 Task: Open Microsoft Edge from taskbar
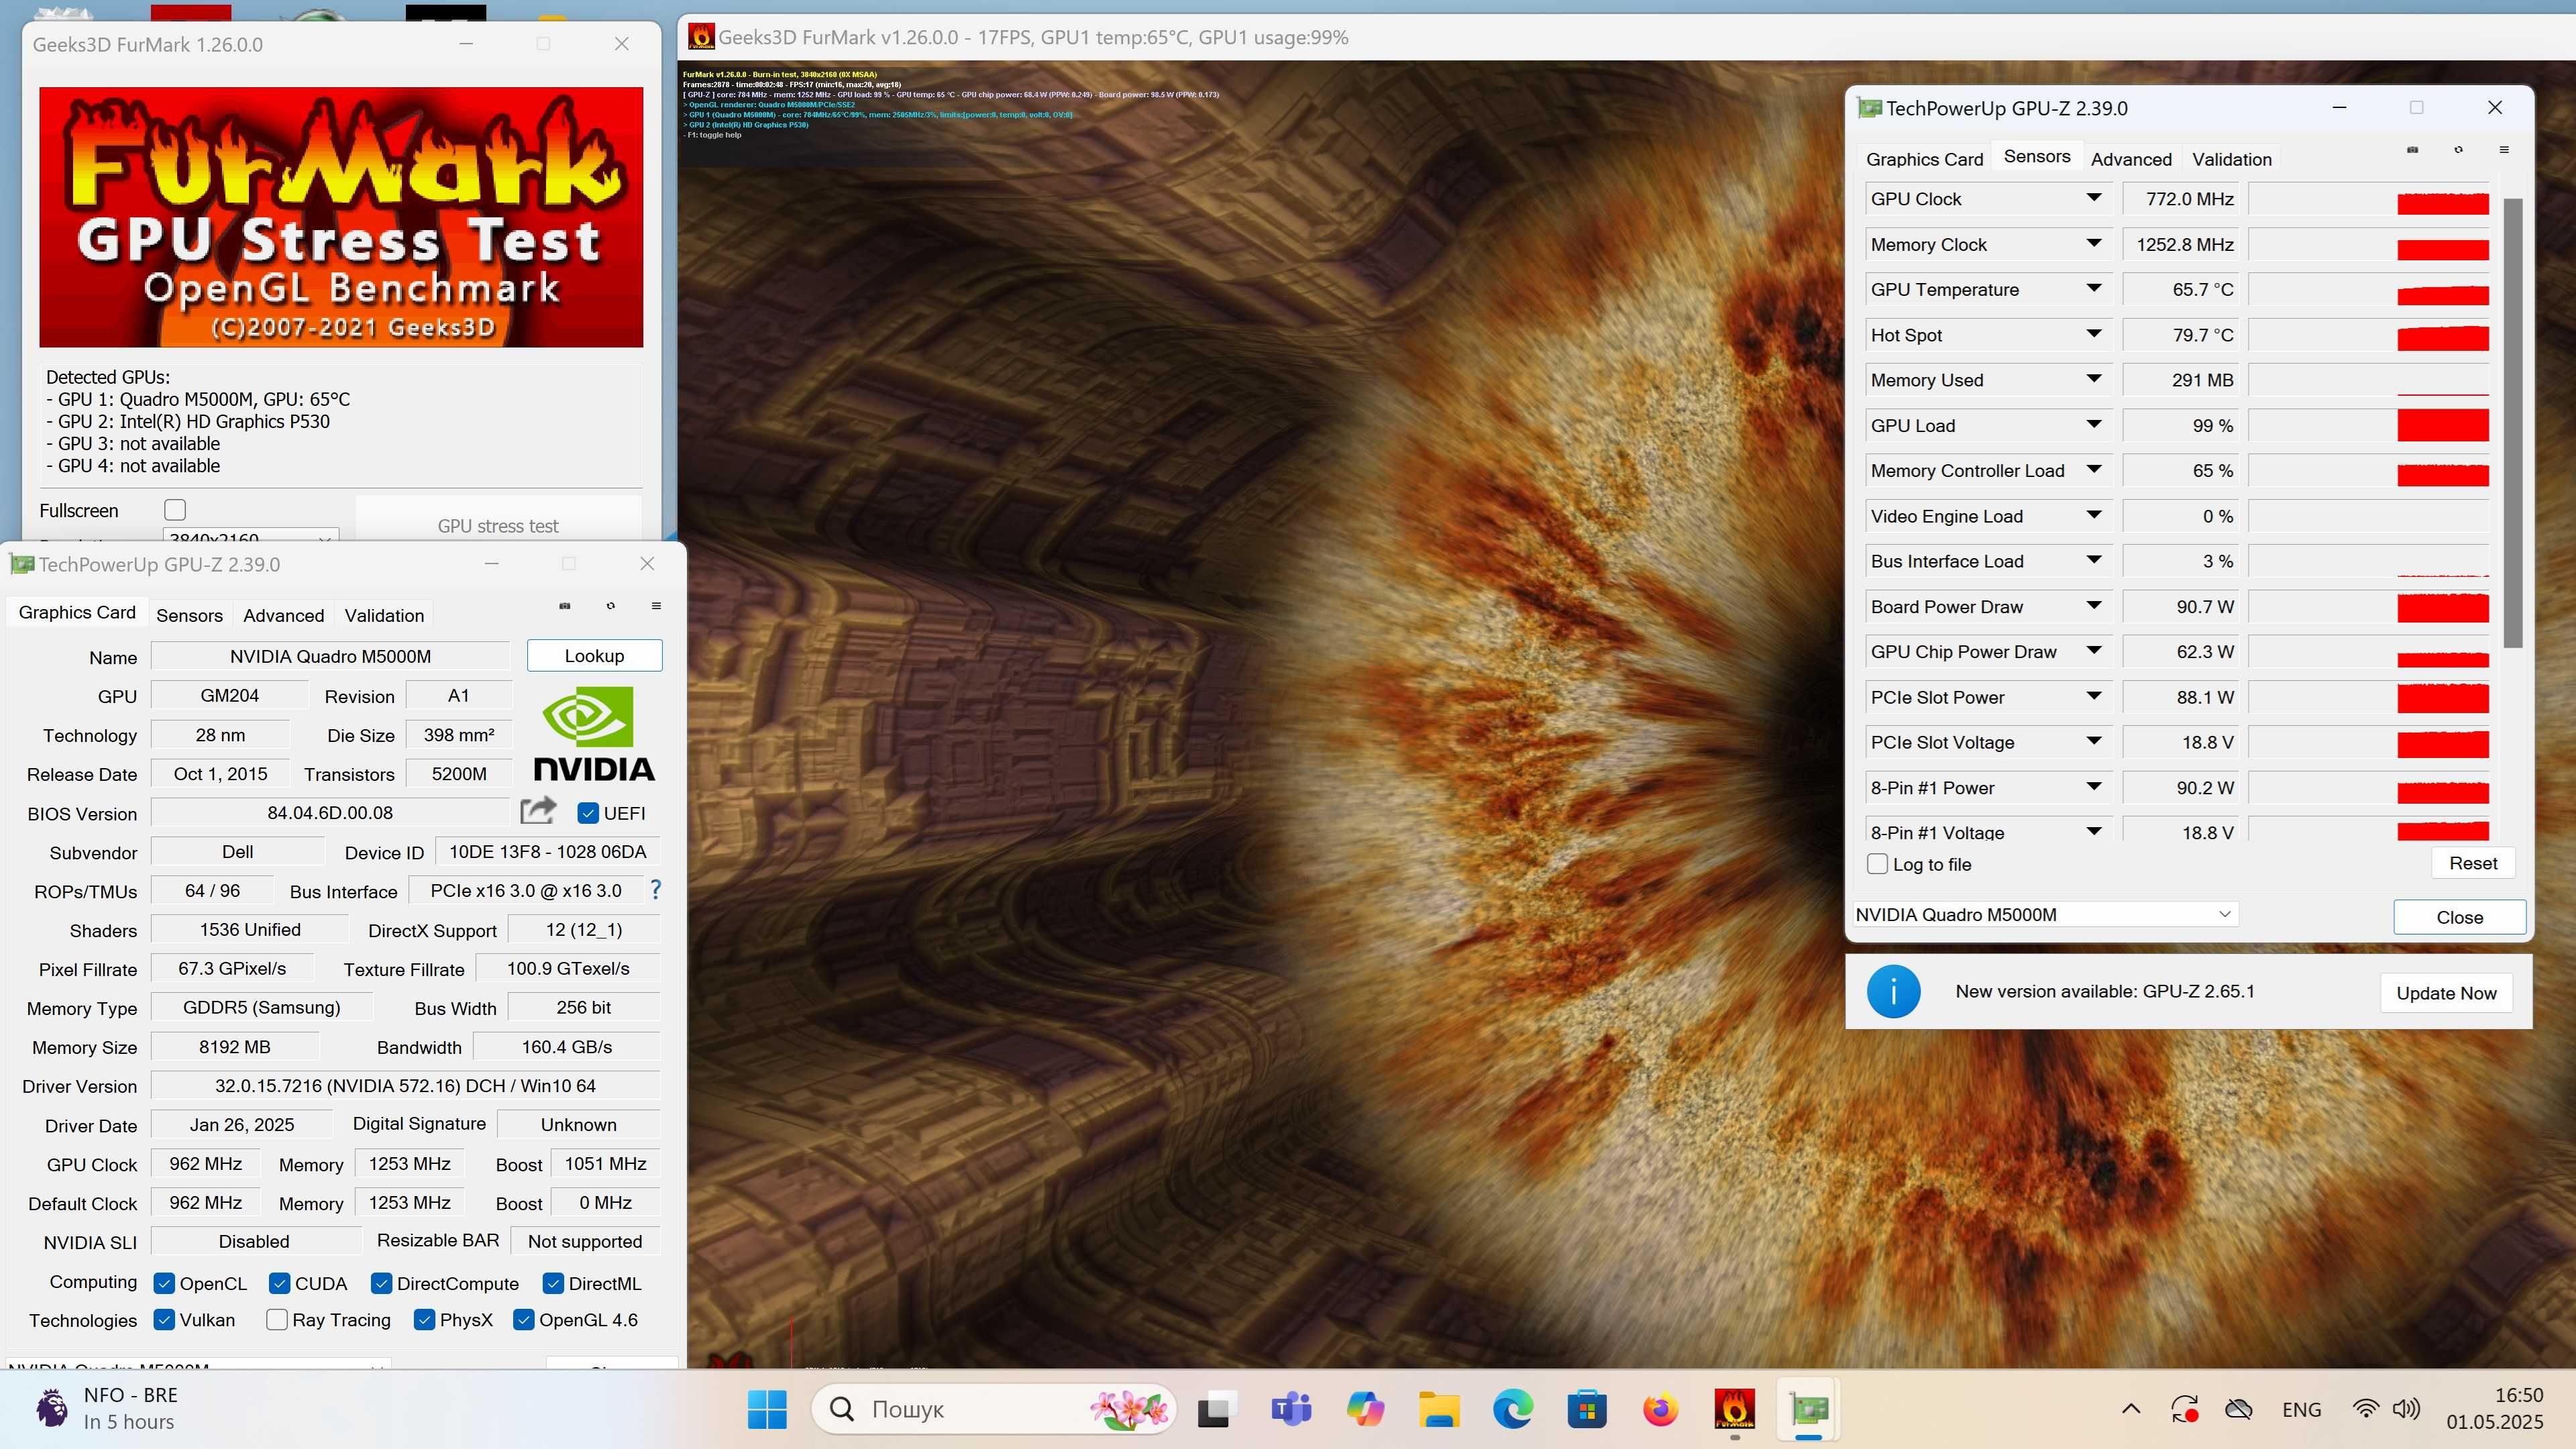[x=1513, y=1410]
